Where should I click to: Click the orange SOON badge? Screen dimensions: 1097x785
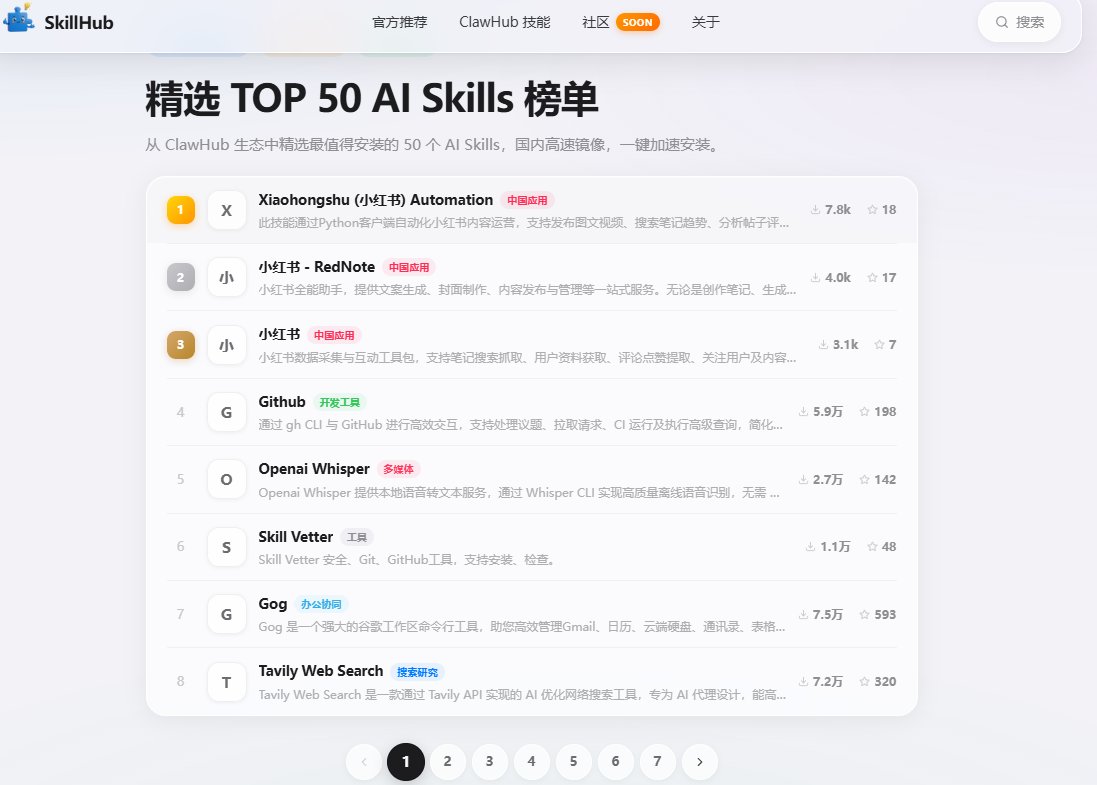point(637,22)
